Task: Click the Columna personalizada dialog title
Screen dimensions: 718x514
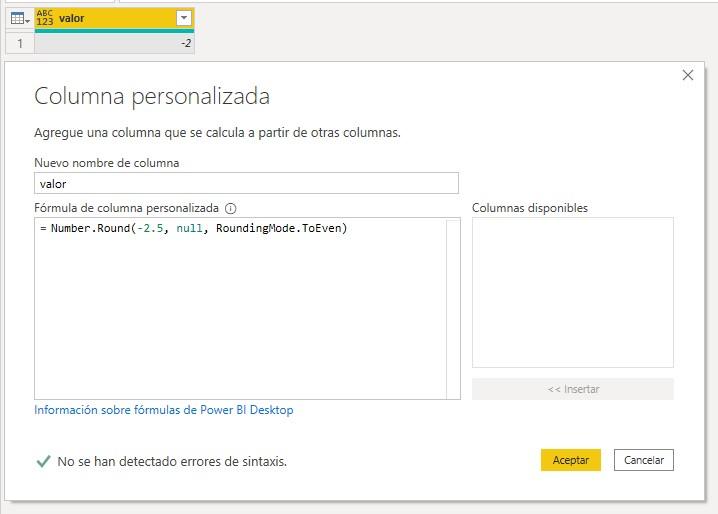Action: 152,96
